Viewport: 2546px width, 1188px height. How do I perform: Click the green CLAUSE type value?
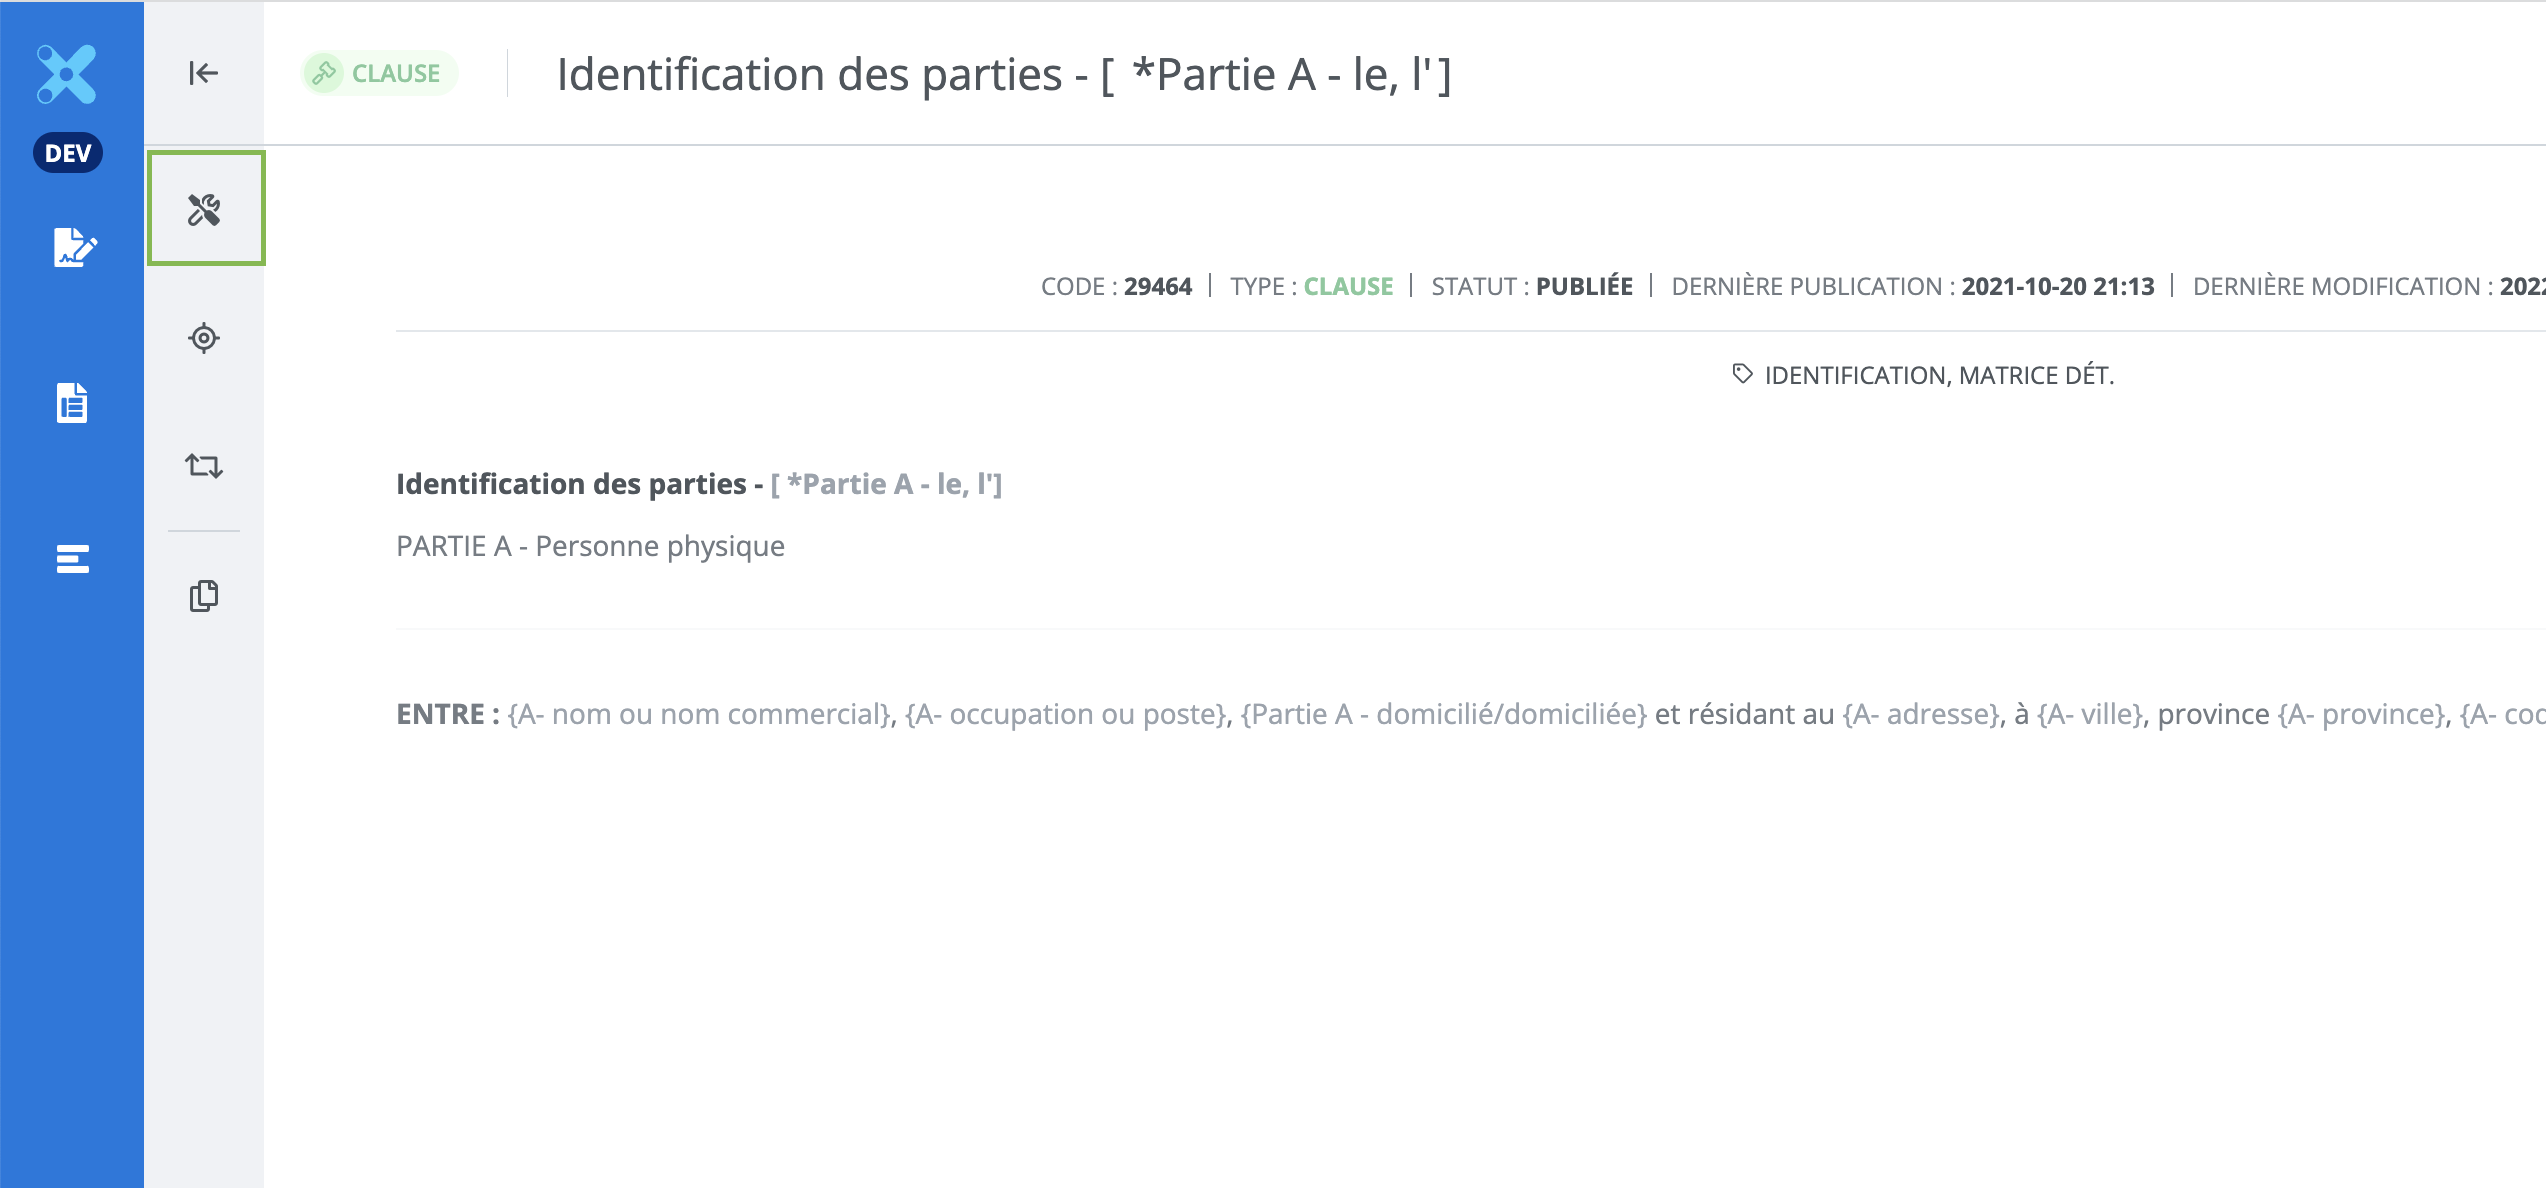1348,287
